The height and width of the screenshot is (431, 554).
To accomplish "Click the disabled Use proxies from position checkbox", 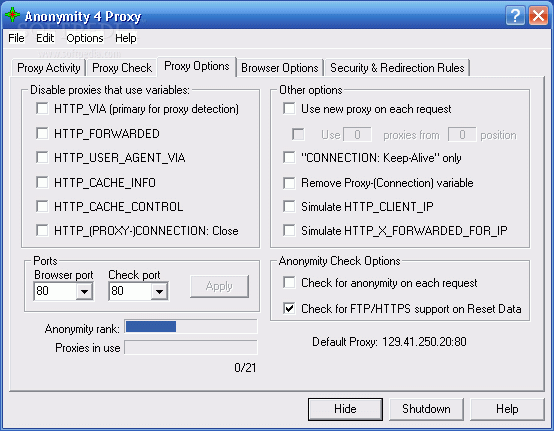I will tap(298, 134).
